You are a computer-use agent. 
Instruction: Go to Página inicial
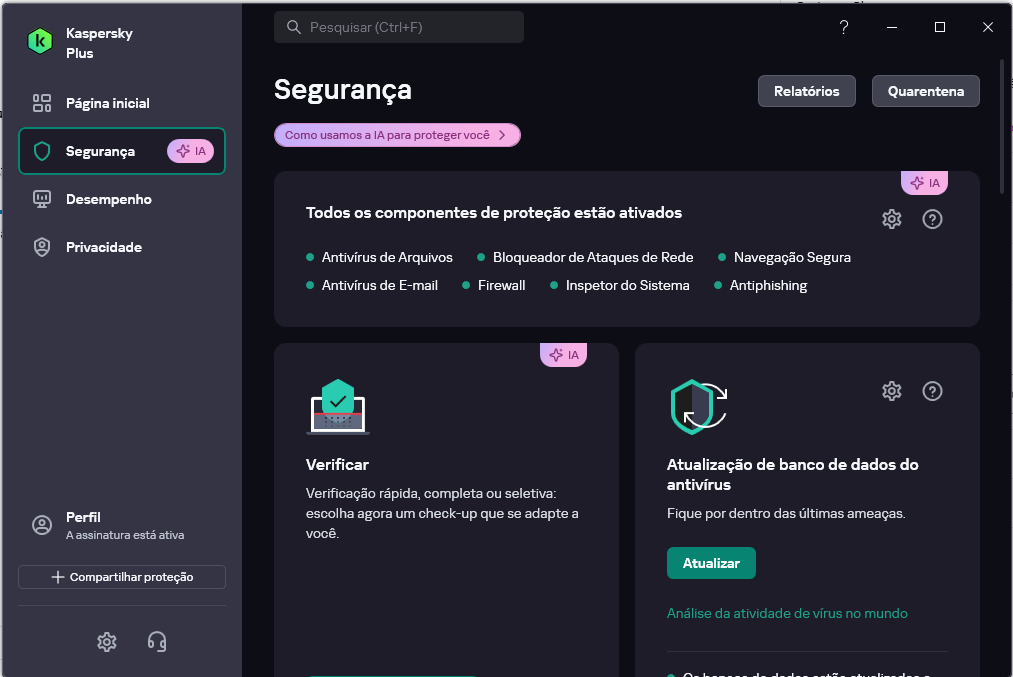point(107,103)
